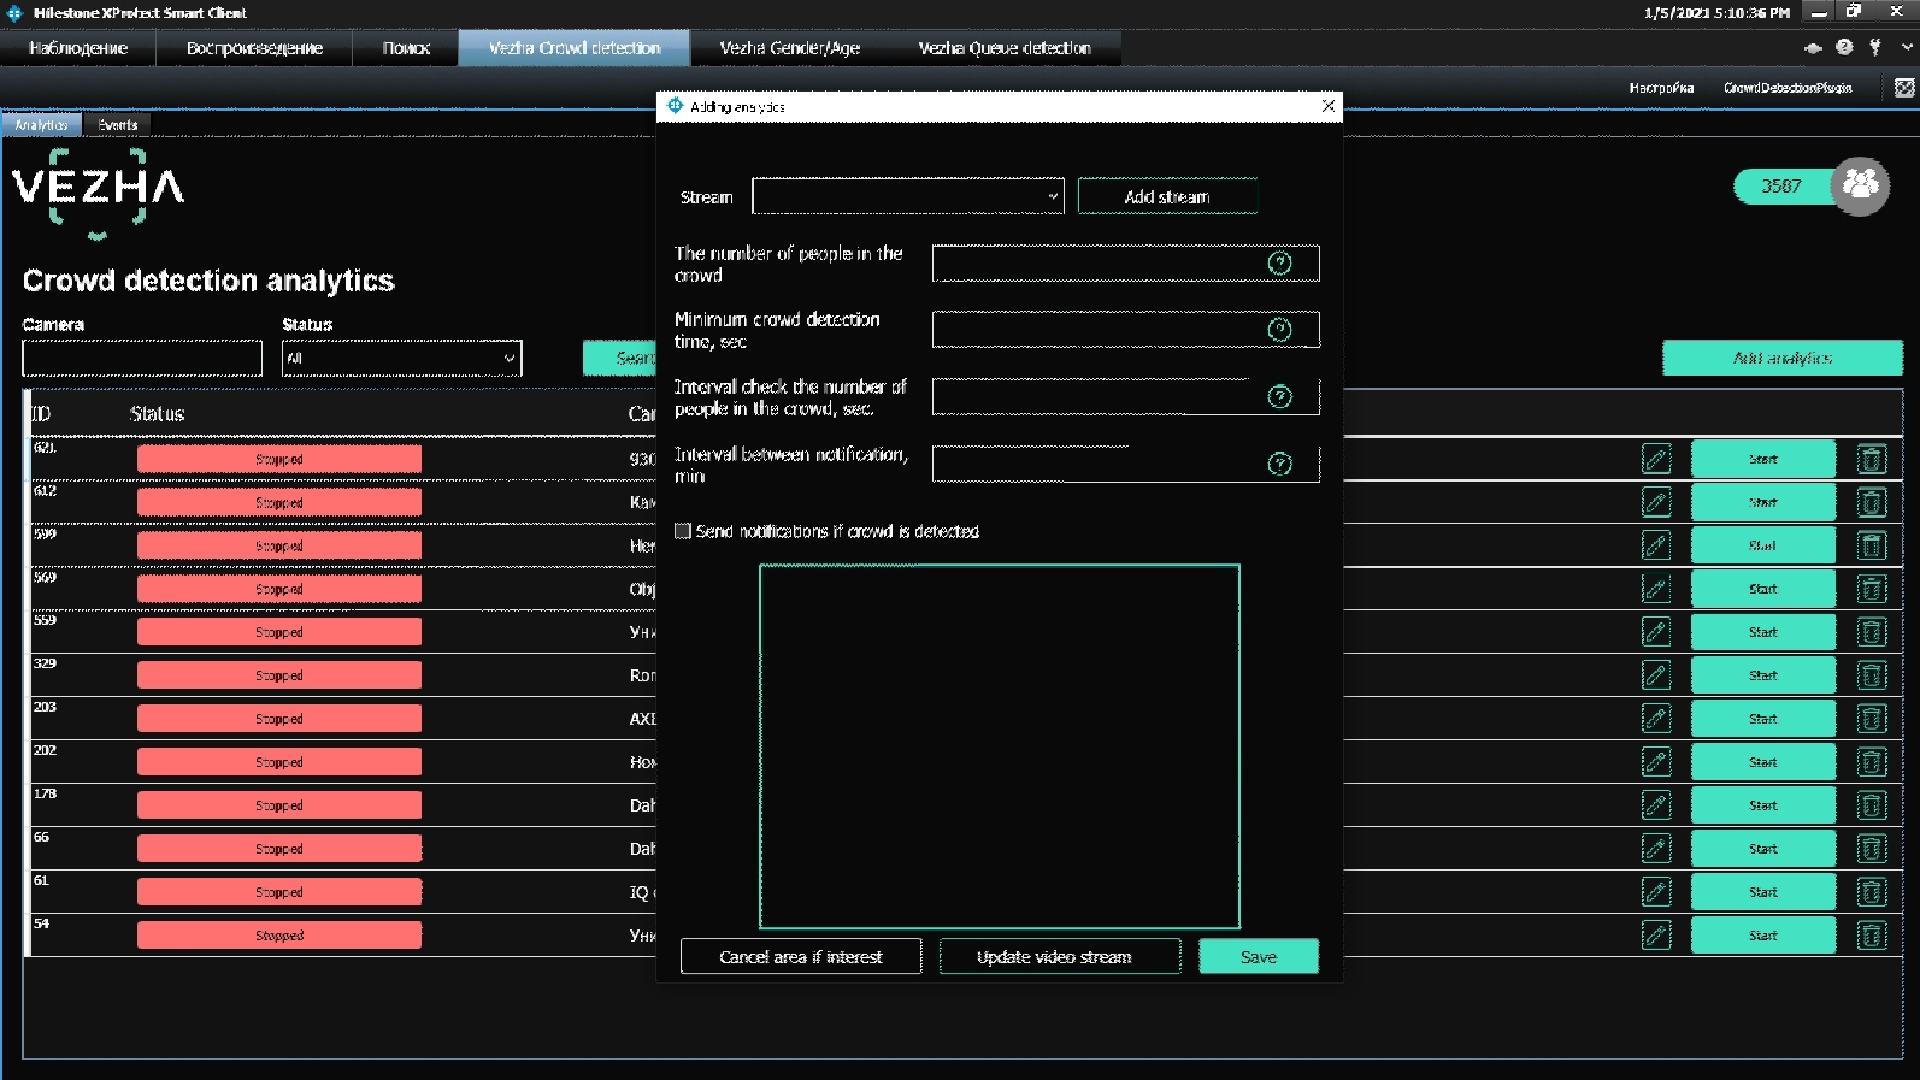Click the edit pencil icon for row 559
Image resolution: width=1920 pixels, height=1080 pixels.
1656,632
